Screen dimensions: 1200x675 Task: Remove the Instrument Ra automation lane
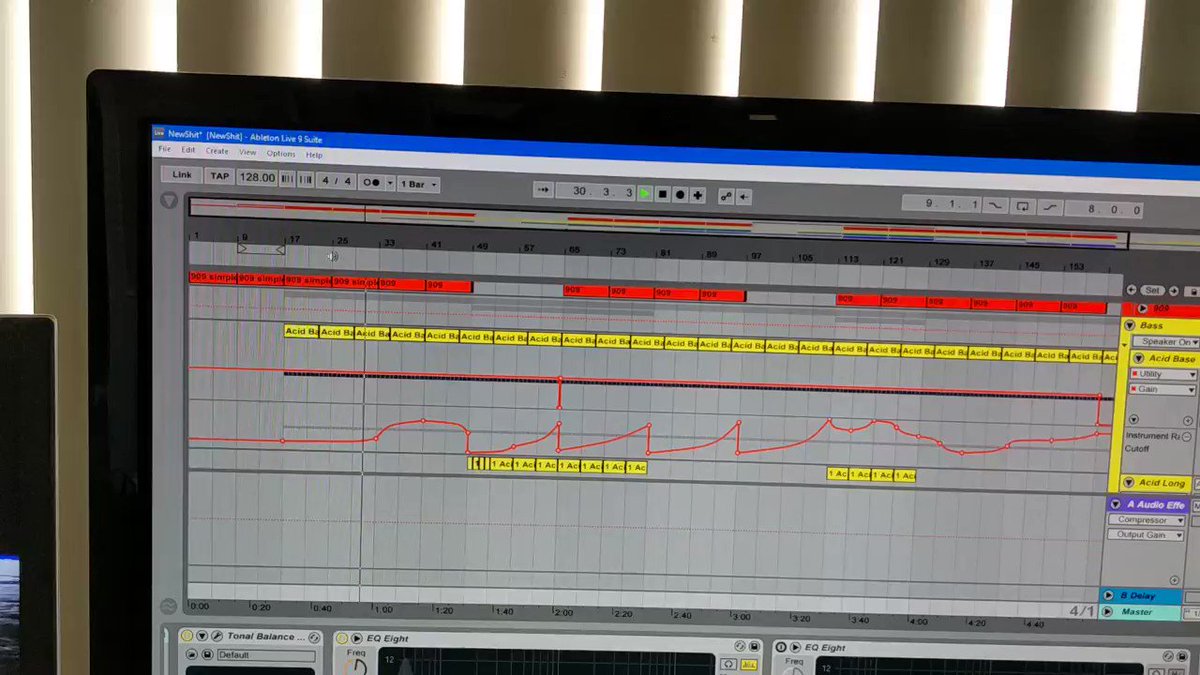point(1187,437)
